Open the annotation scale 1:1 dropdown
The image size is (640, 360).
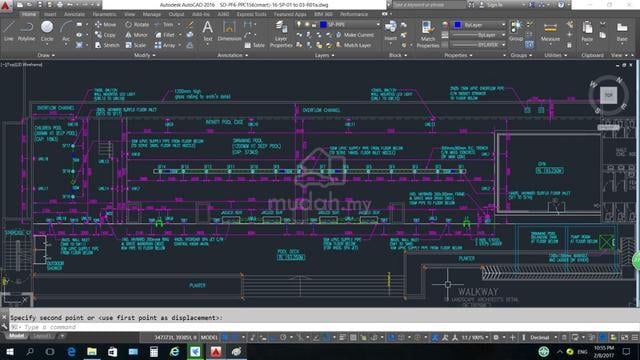[475, 338]
